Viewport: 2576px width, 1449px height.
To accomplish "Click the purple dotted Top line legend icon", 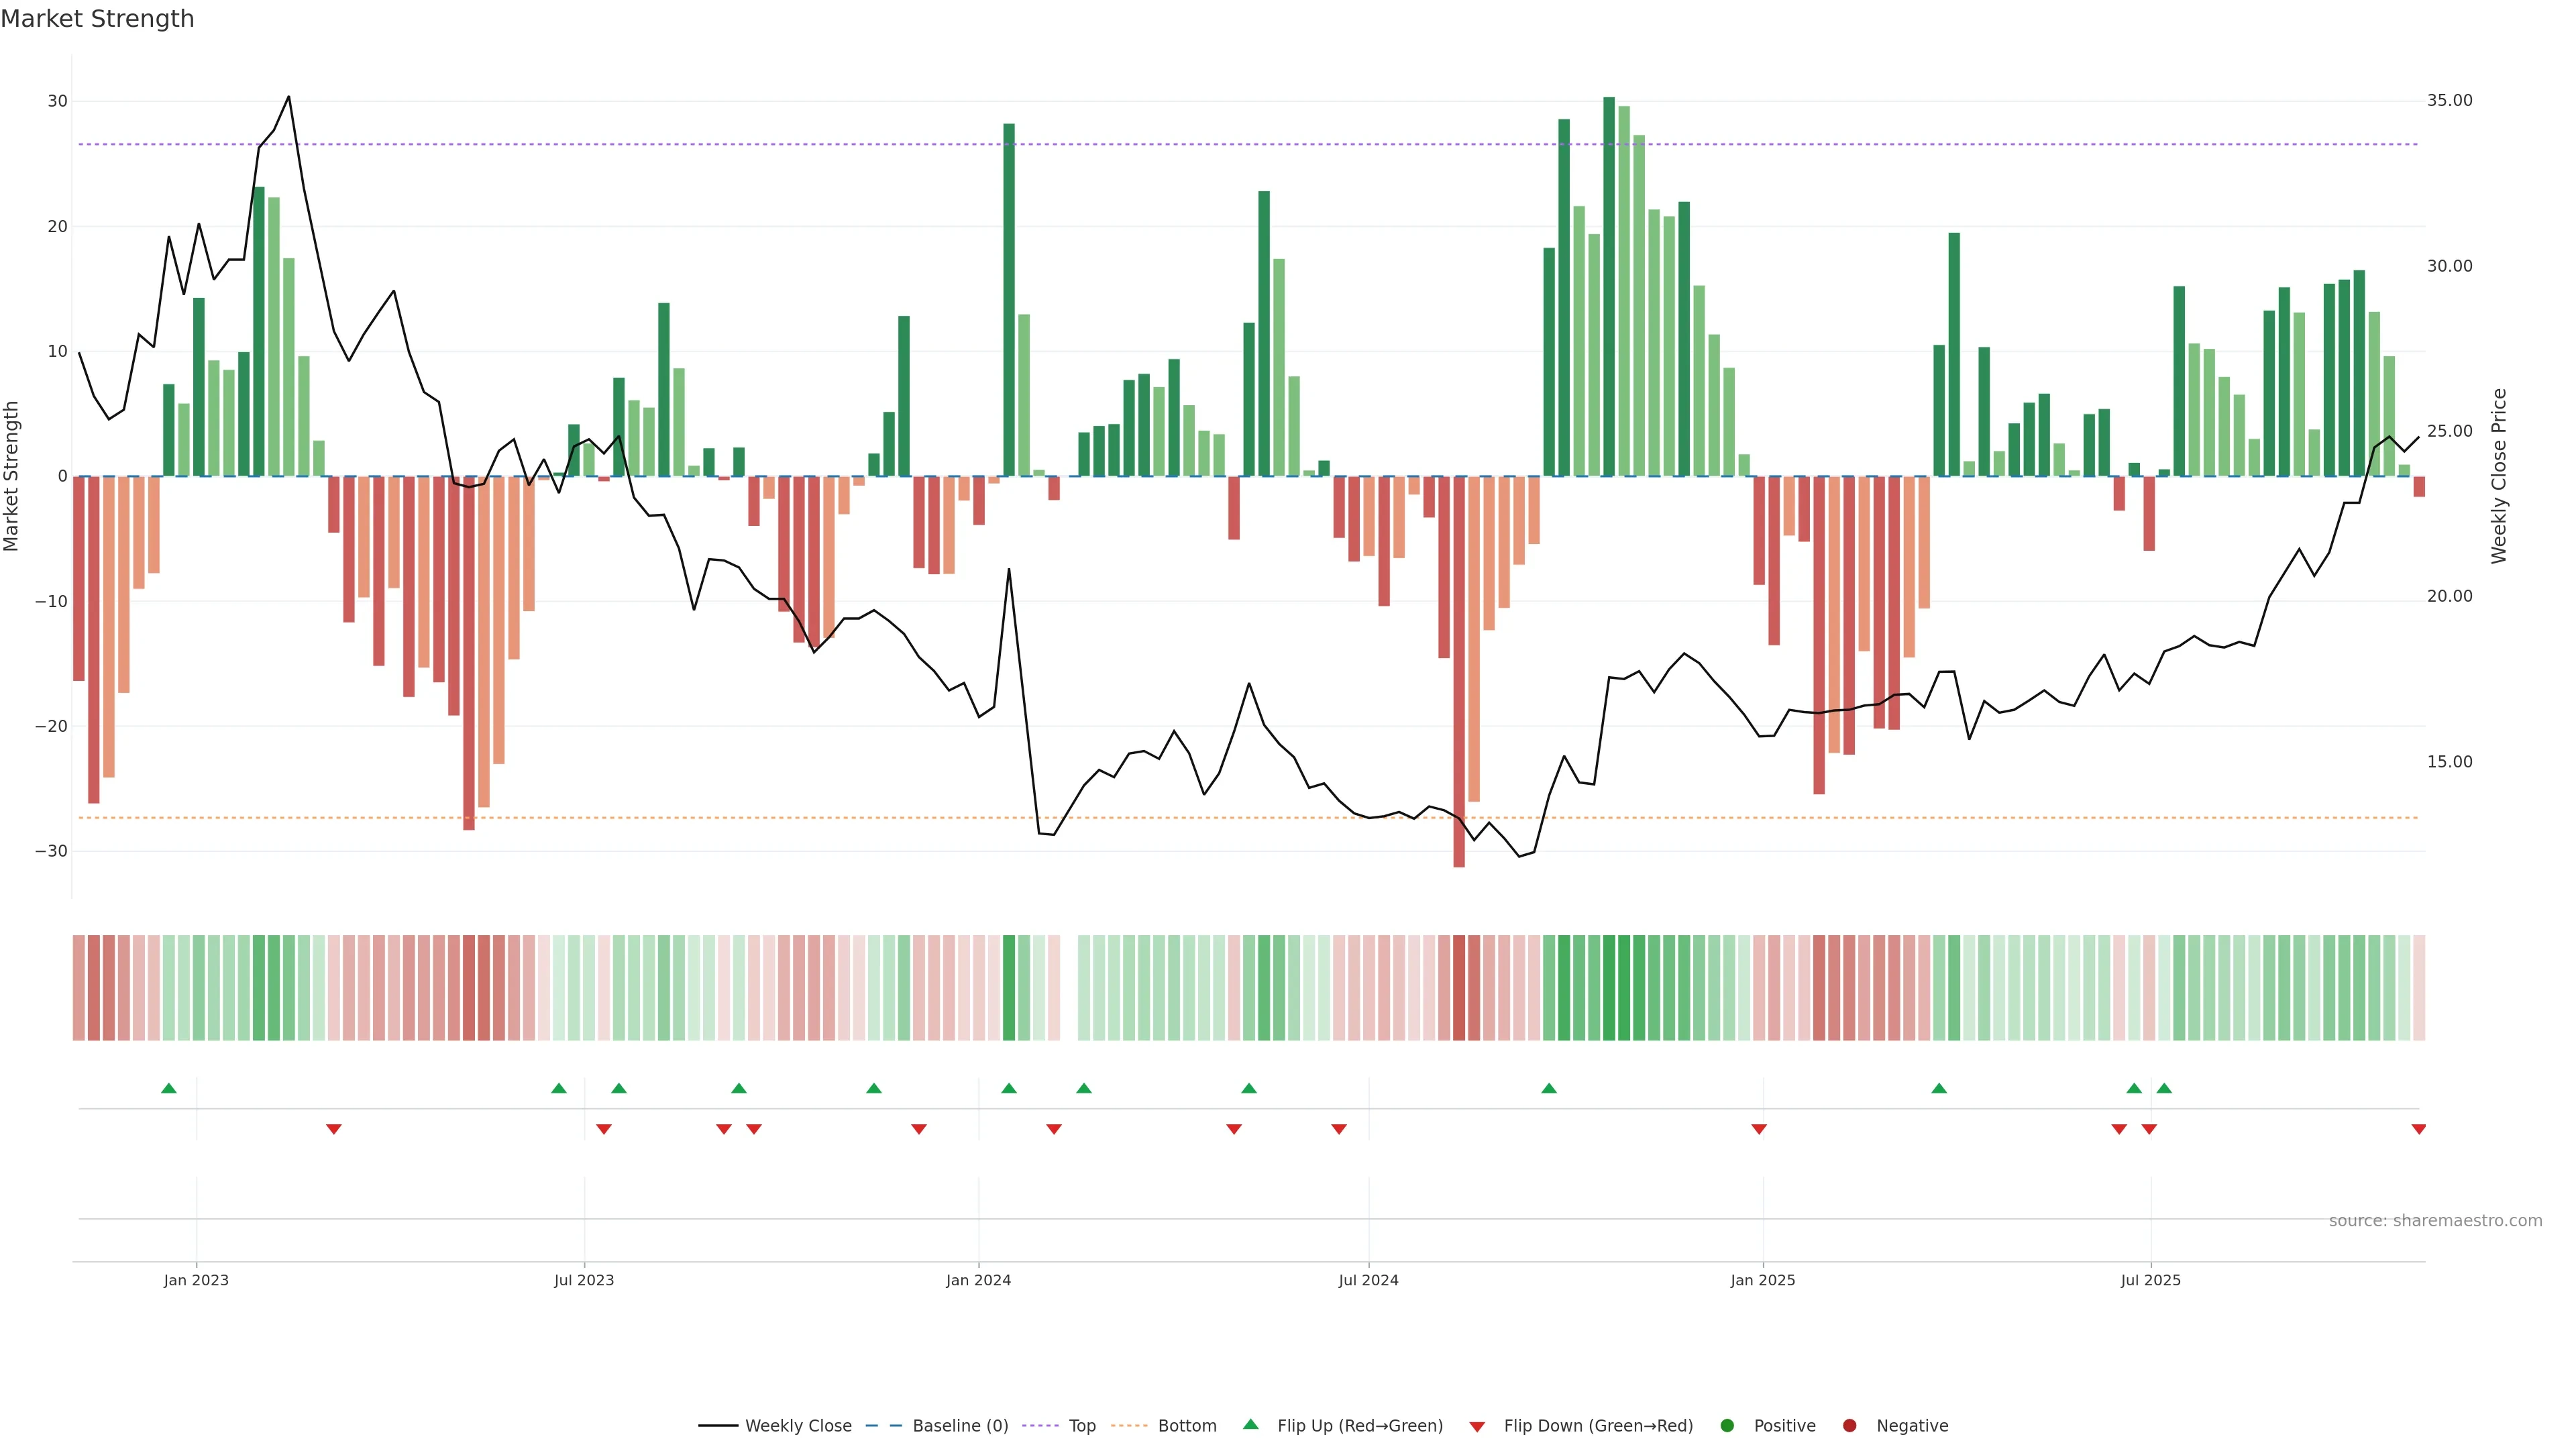I will pos(1041,1426).
